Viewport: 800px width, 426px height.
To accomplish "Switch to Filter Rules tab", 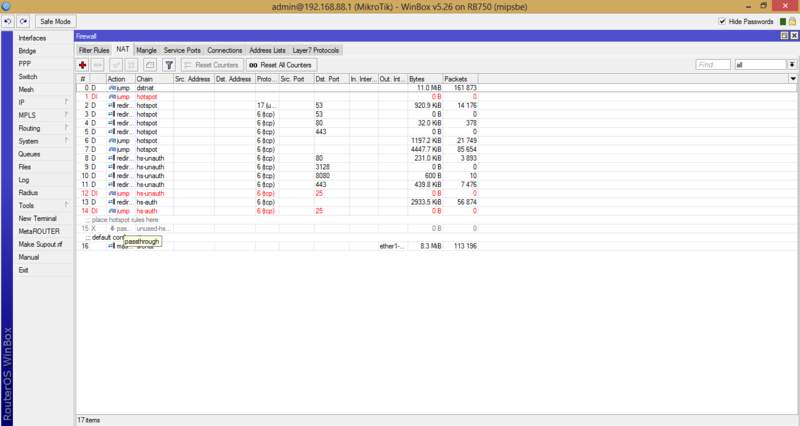I will coord(94,50).
